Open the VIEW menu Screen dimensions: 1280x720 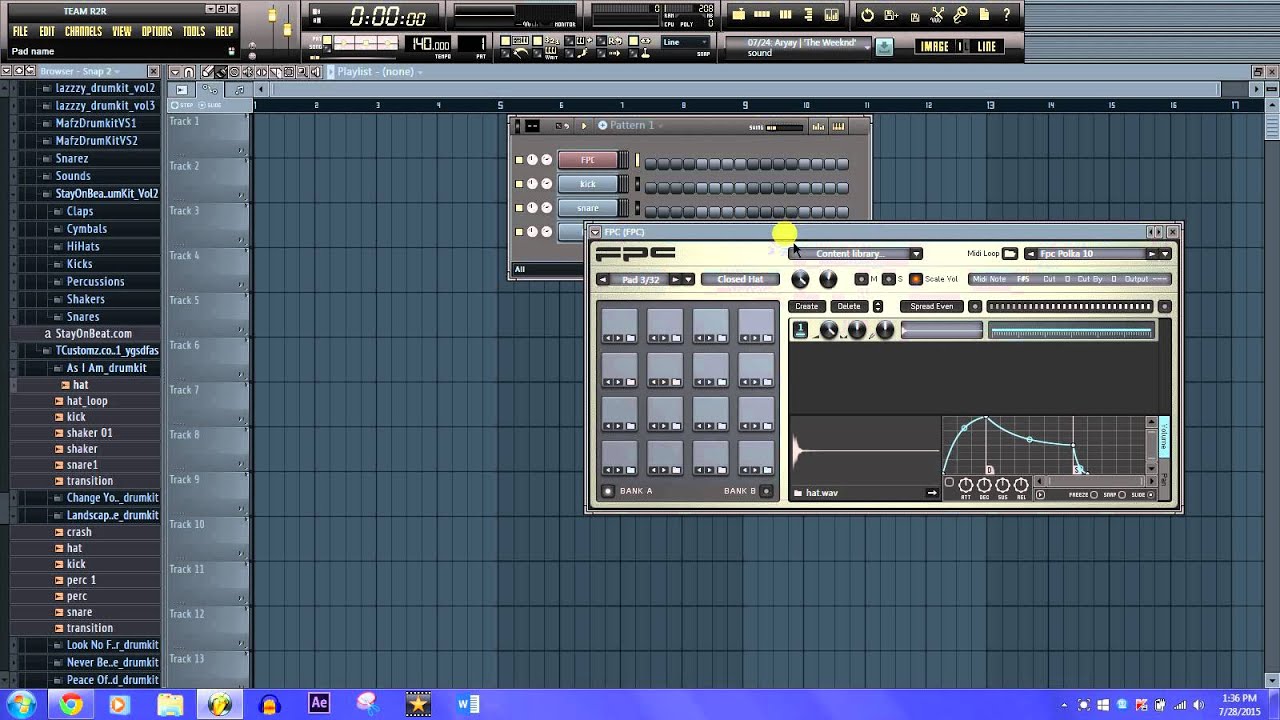122,32
